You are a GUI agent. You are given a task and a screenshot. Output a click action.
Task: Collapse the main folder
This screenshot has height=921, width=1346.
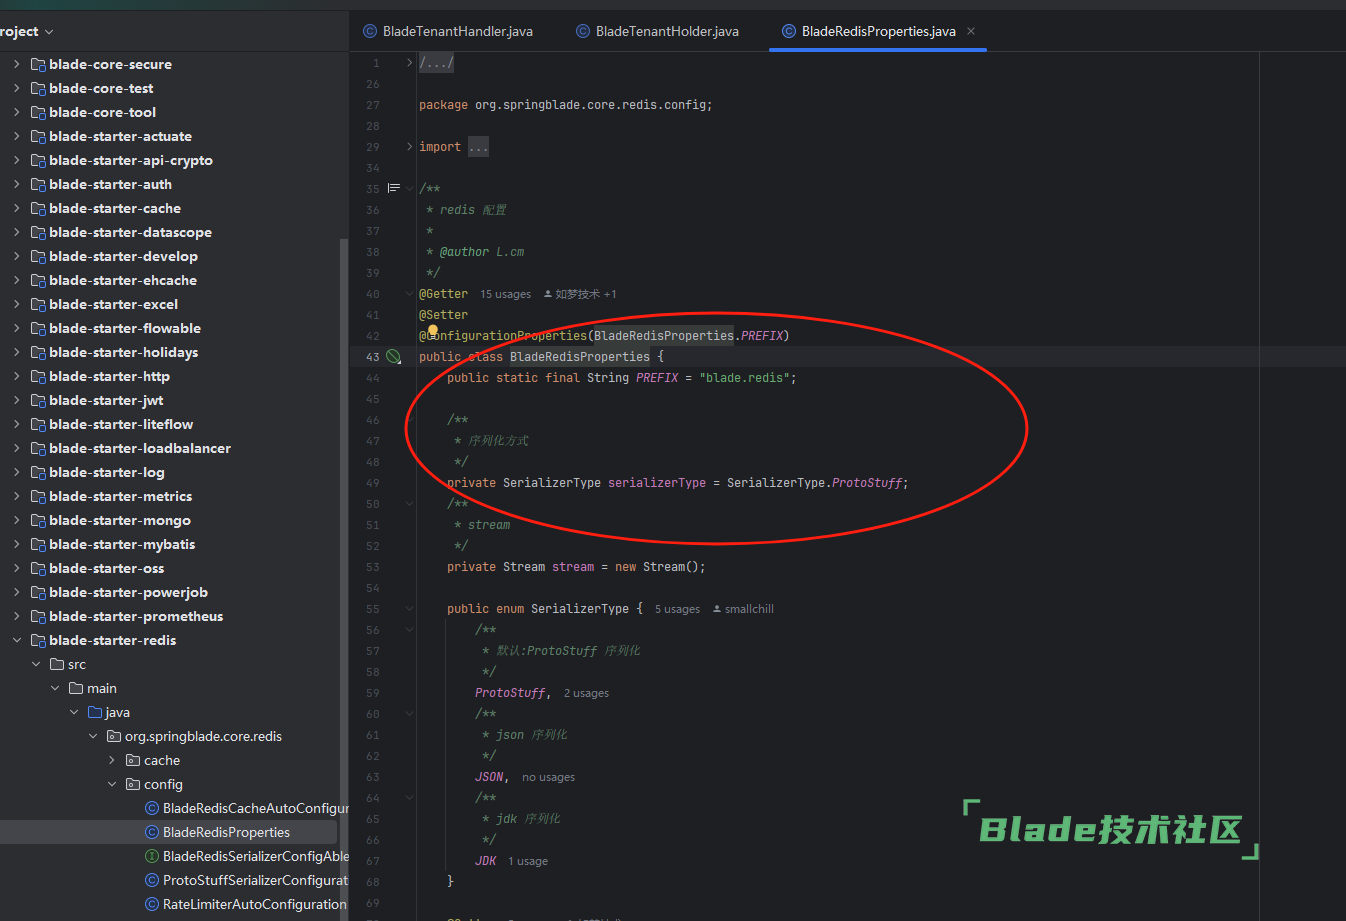click(x=55, y=688)
